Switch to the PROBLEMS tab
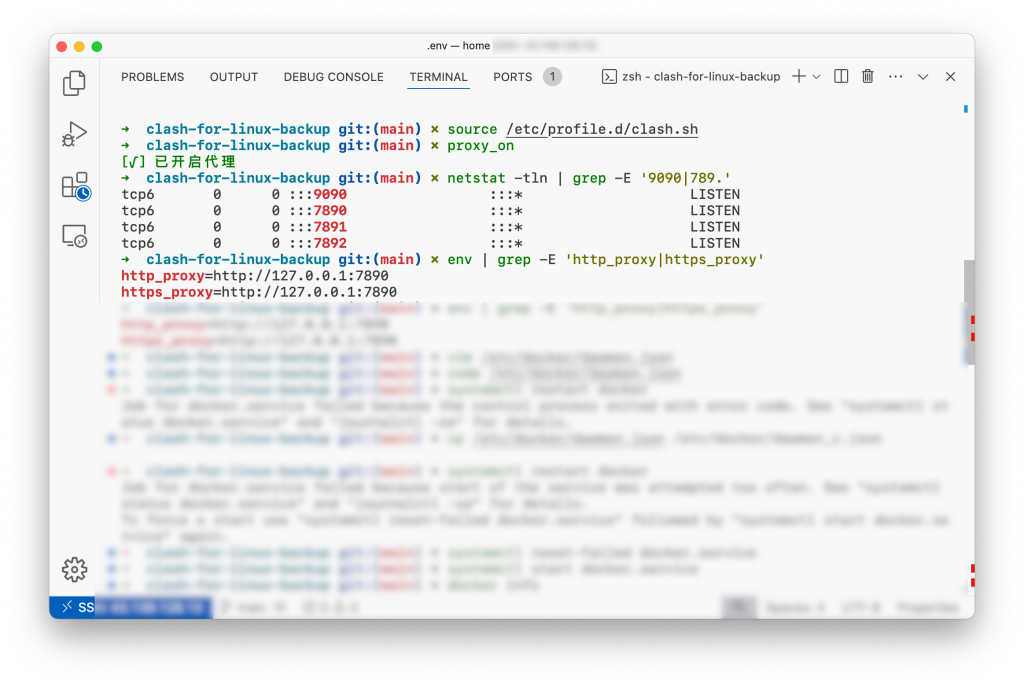Image resolution: width=1024 pixels, height=684 pixels. (x=152, y=77)
